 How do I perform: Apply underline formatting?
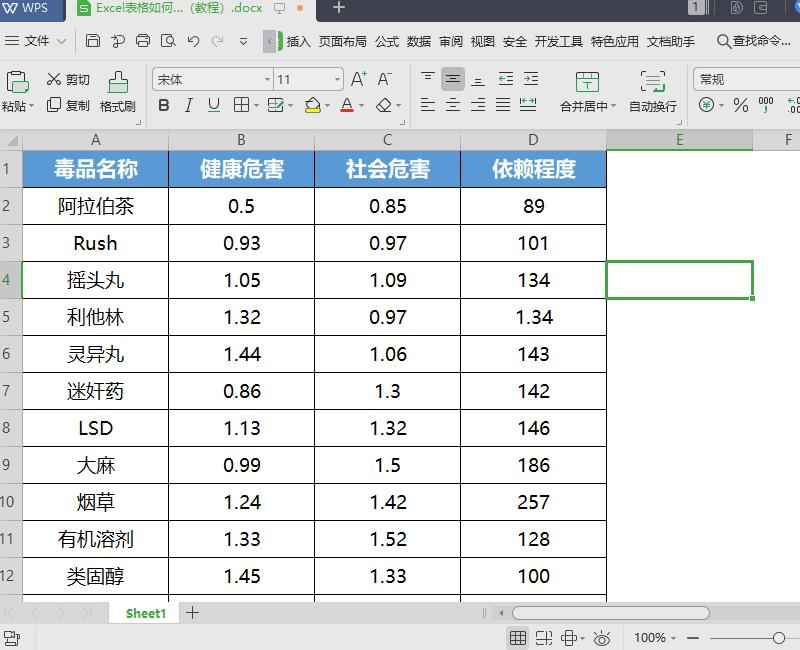pyautogui.click(x=213, y=105)
